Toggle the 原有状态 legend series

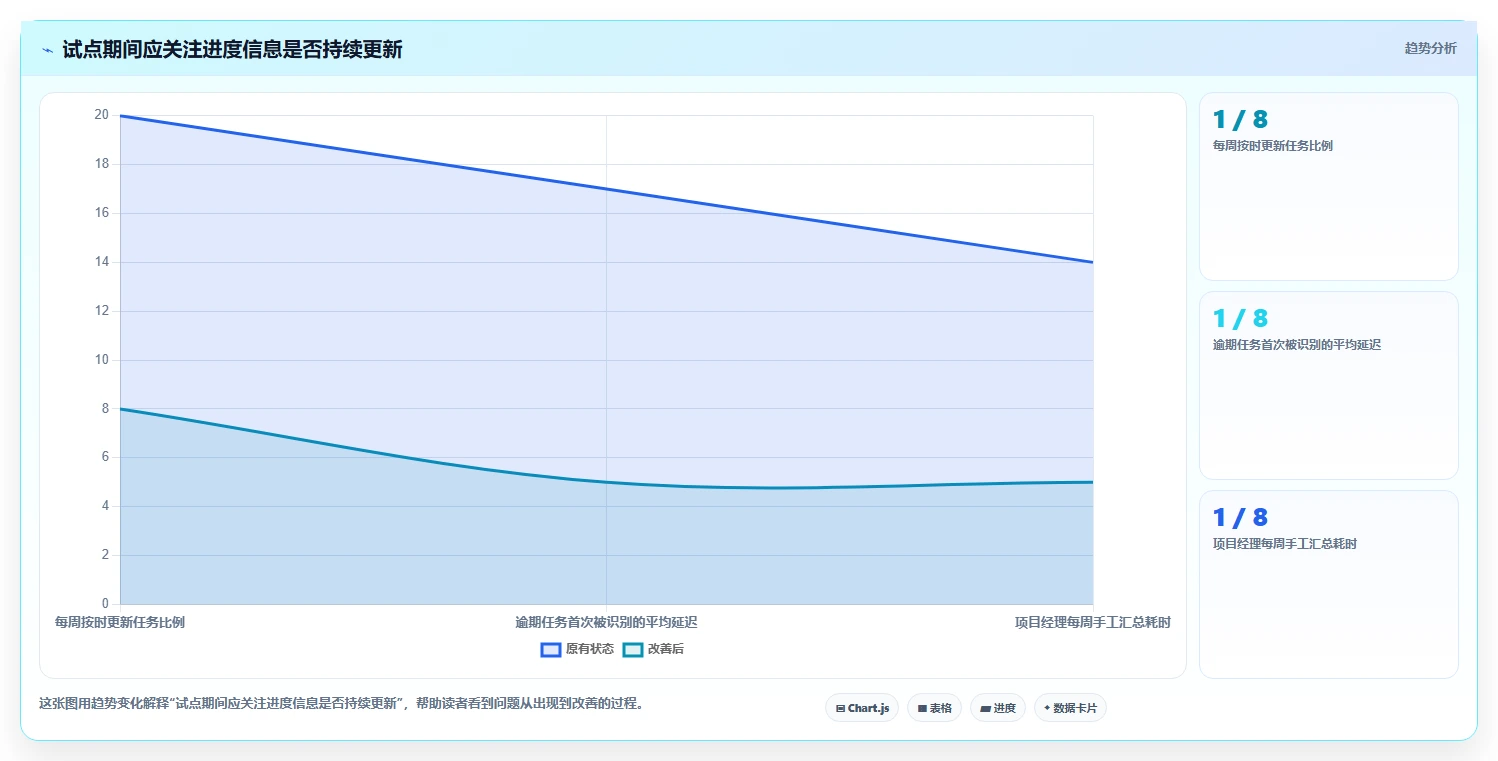coord(577,649)
